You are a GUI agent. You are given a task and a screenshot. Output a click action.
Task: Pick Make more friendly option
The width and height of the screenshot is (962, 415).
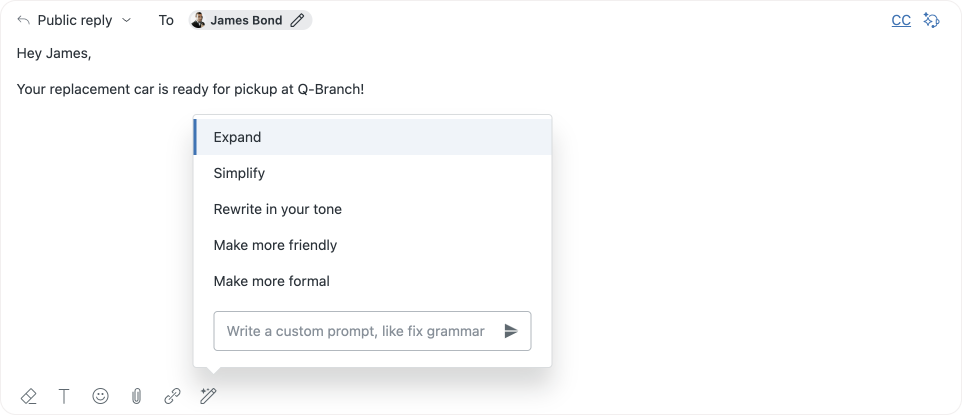coord(275,245)
